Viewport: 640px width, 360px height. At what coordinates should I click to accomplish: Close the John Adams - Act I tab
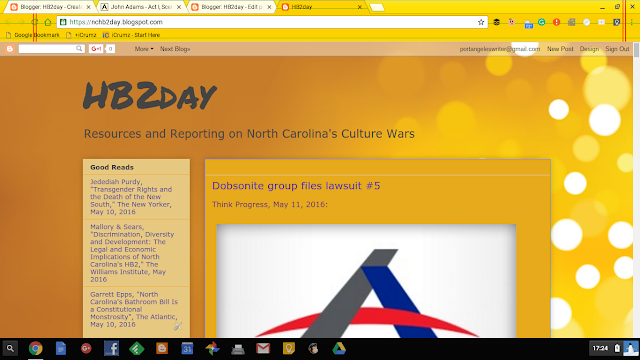click(x=179, y=7)
